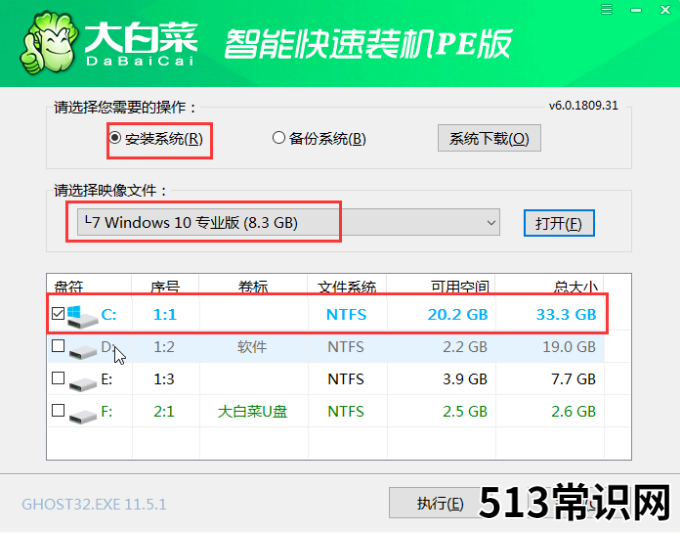Check the E: drive checkbox
This screenshot has height=533, width=680.
pyautogui.click(x=58, y=378)
